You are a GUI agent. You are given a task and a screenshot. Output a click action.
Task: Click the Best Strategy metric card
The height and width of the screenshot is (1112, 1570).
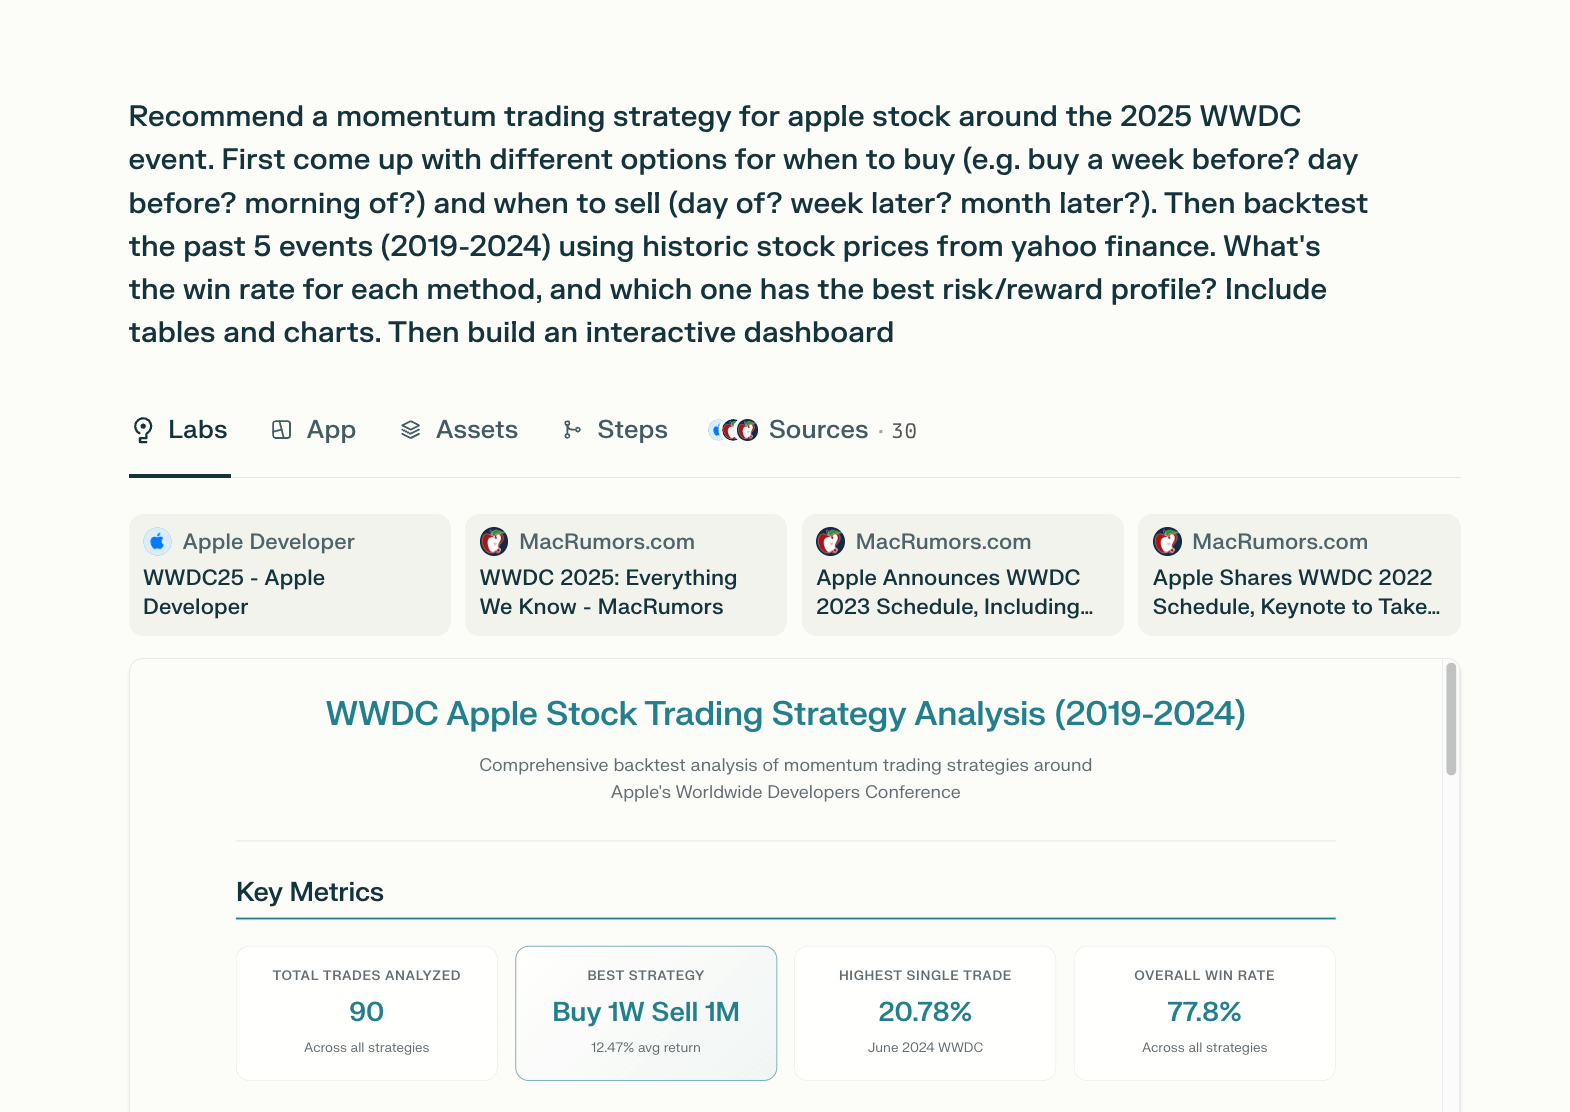point(646,1012)
